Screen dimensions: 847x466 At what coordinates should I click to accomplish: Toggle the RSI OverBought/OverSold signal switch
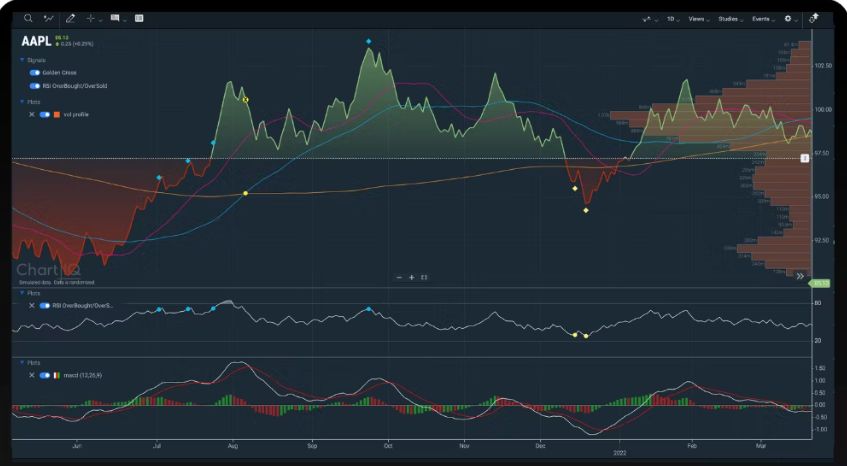pyautogui.click(x=35, y=86)
